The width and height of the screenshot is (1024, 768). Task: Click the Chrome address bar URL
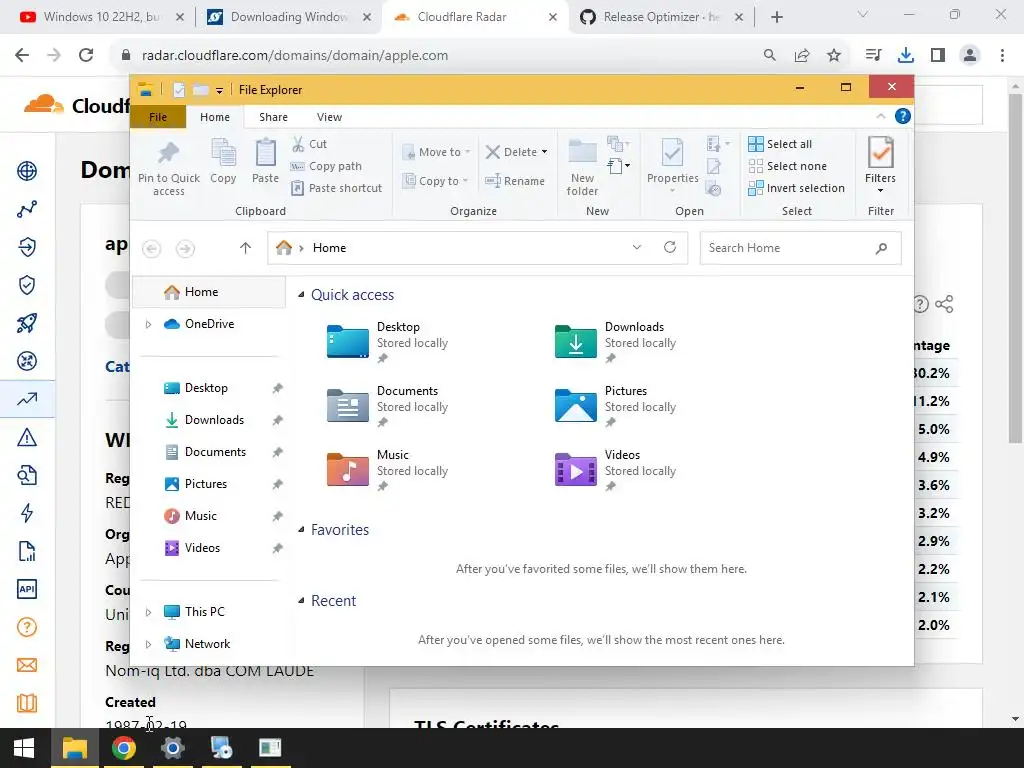click(295, 56)
